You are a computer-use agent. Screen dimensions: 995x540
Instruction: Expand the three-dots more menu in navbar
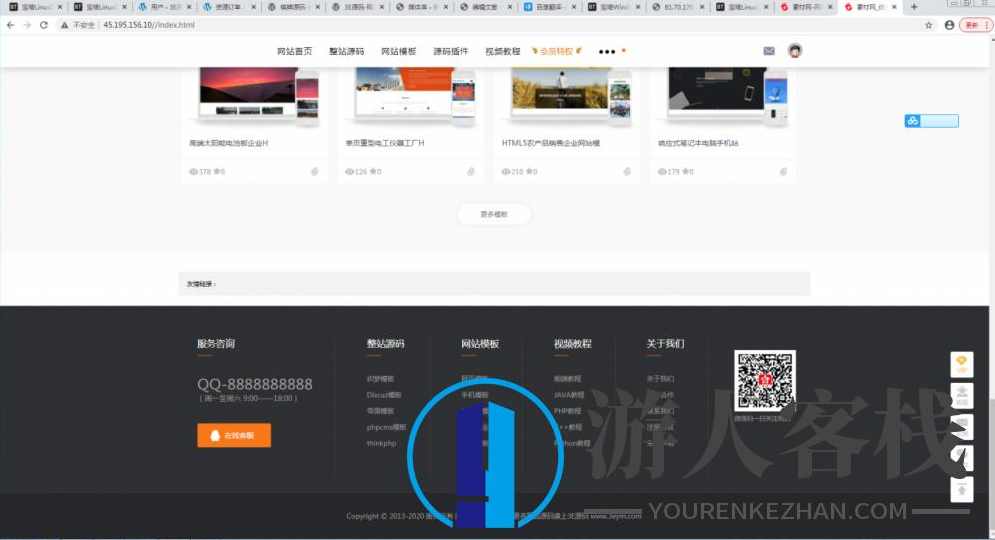coord(607,51)
